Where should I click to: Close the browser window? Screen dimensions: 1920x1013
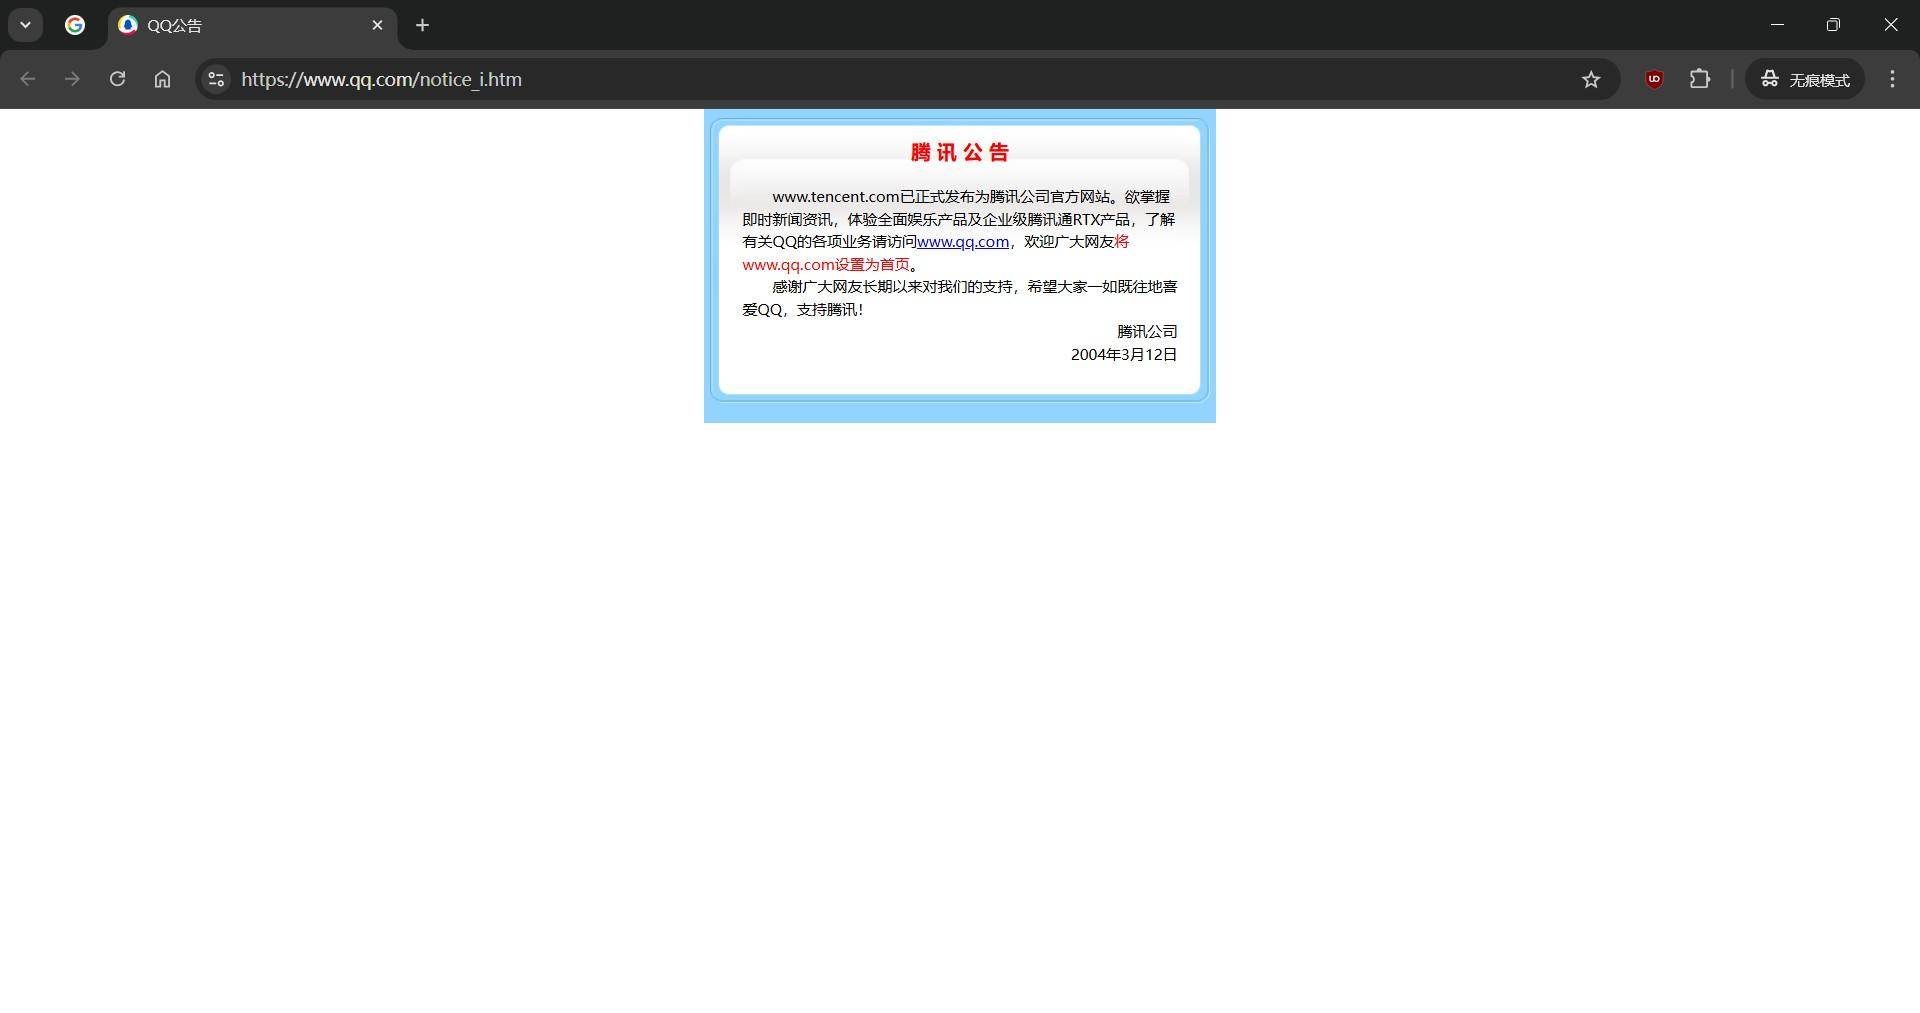[x=1890, y=25]
